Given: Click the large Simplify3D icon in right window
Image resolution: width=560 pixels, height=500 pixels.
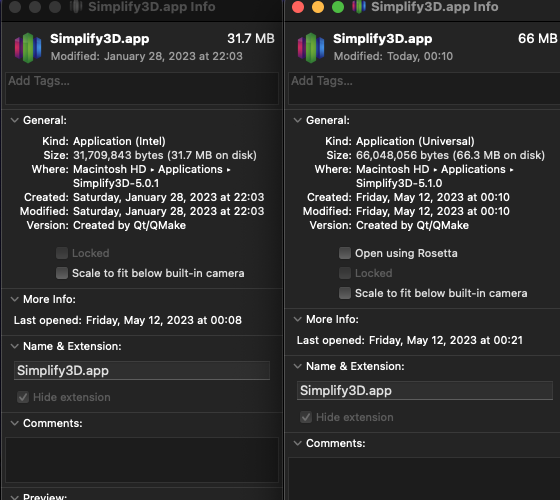Looking at the screenshot, I should pos(311,48).
